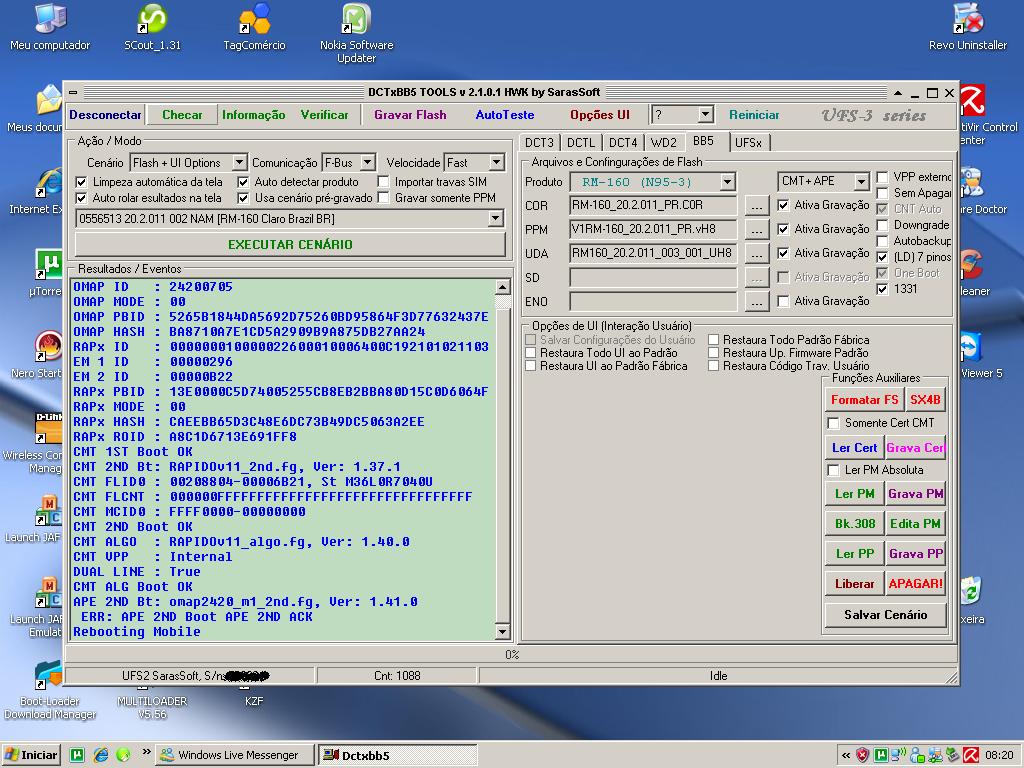Click Gravar Flash button

(x=410, y=115)
